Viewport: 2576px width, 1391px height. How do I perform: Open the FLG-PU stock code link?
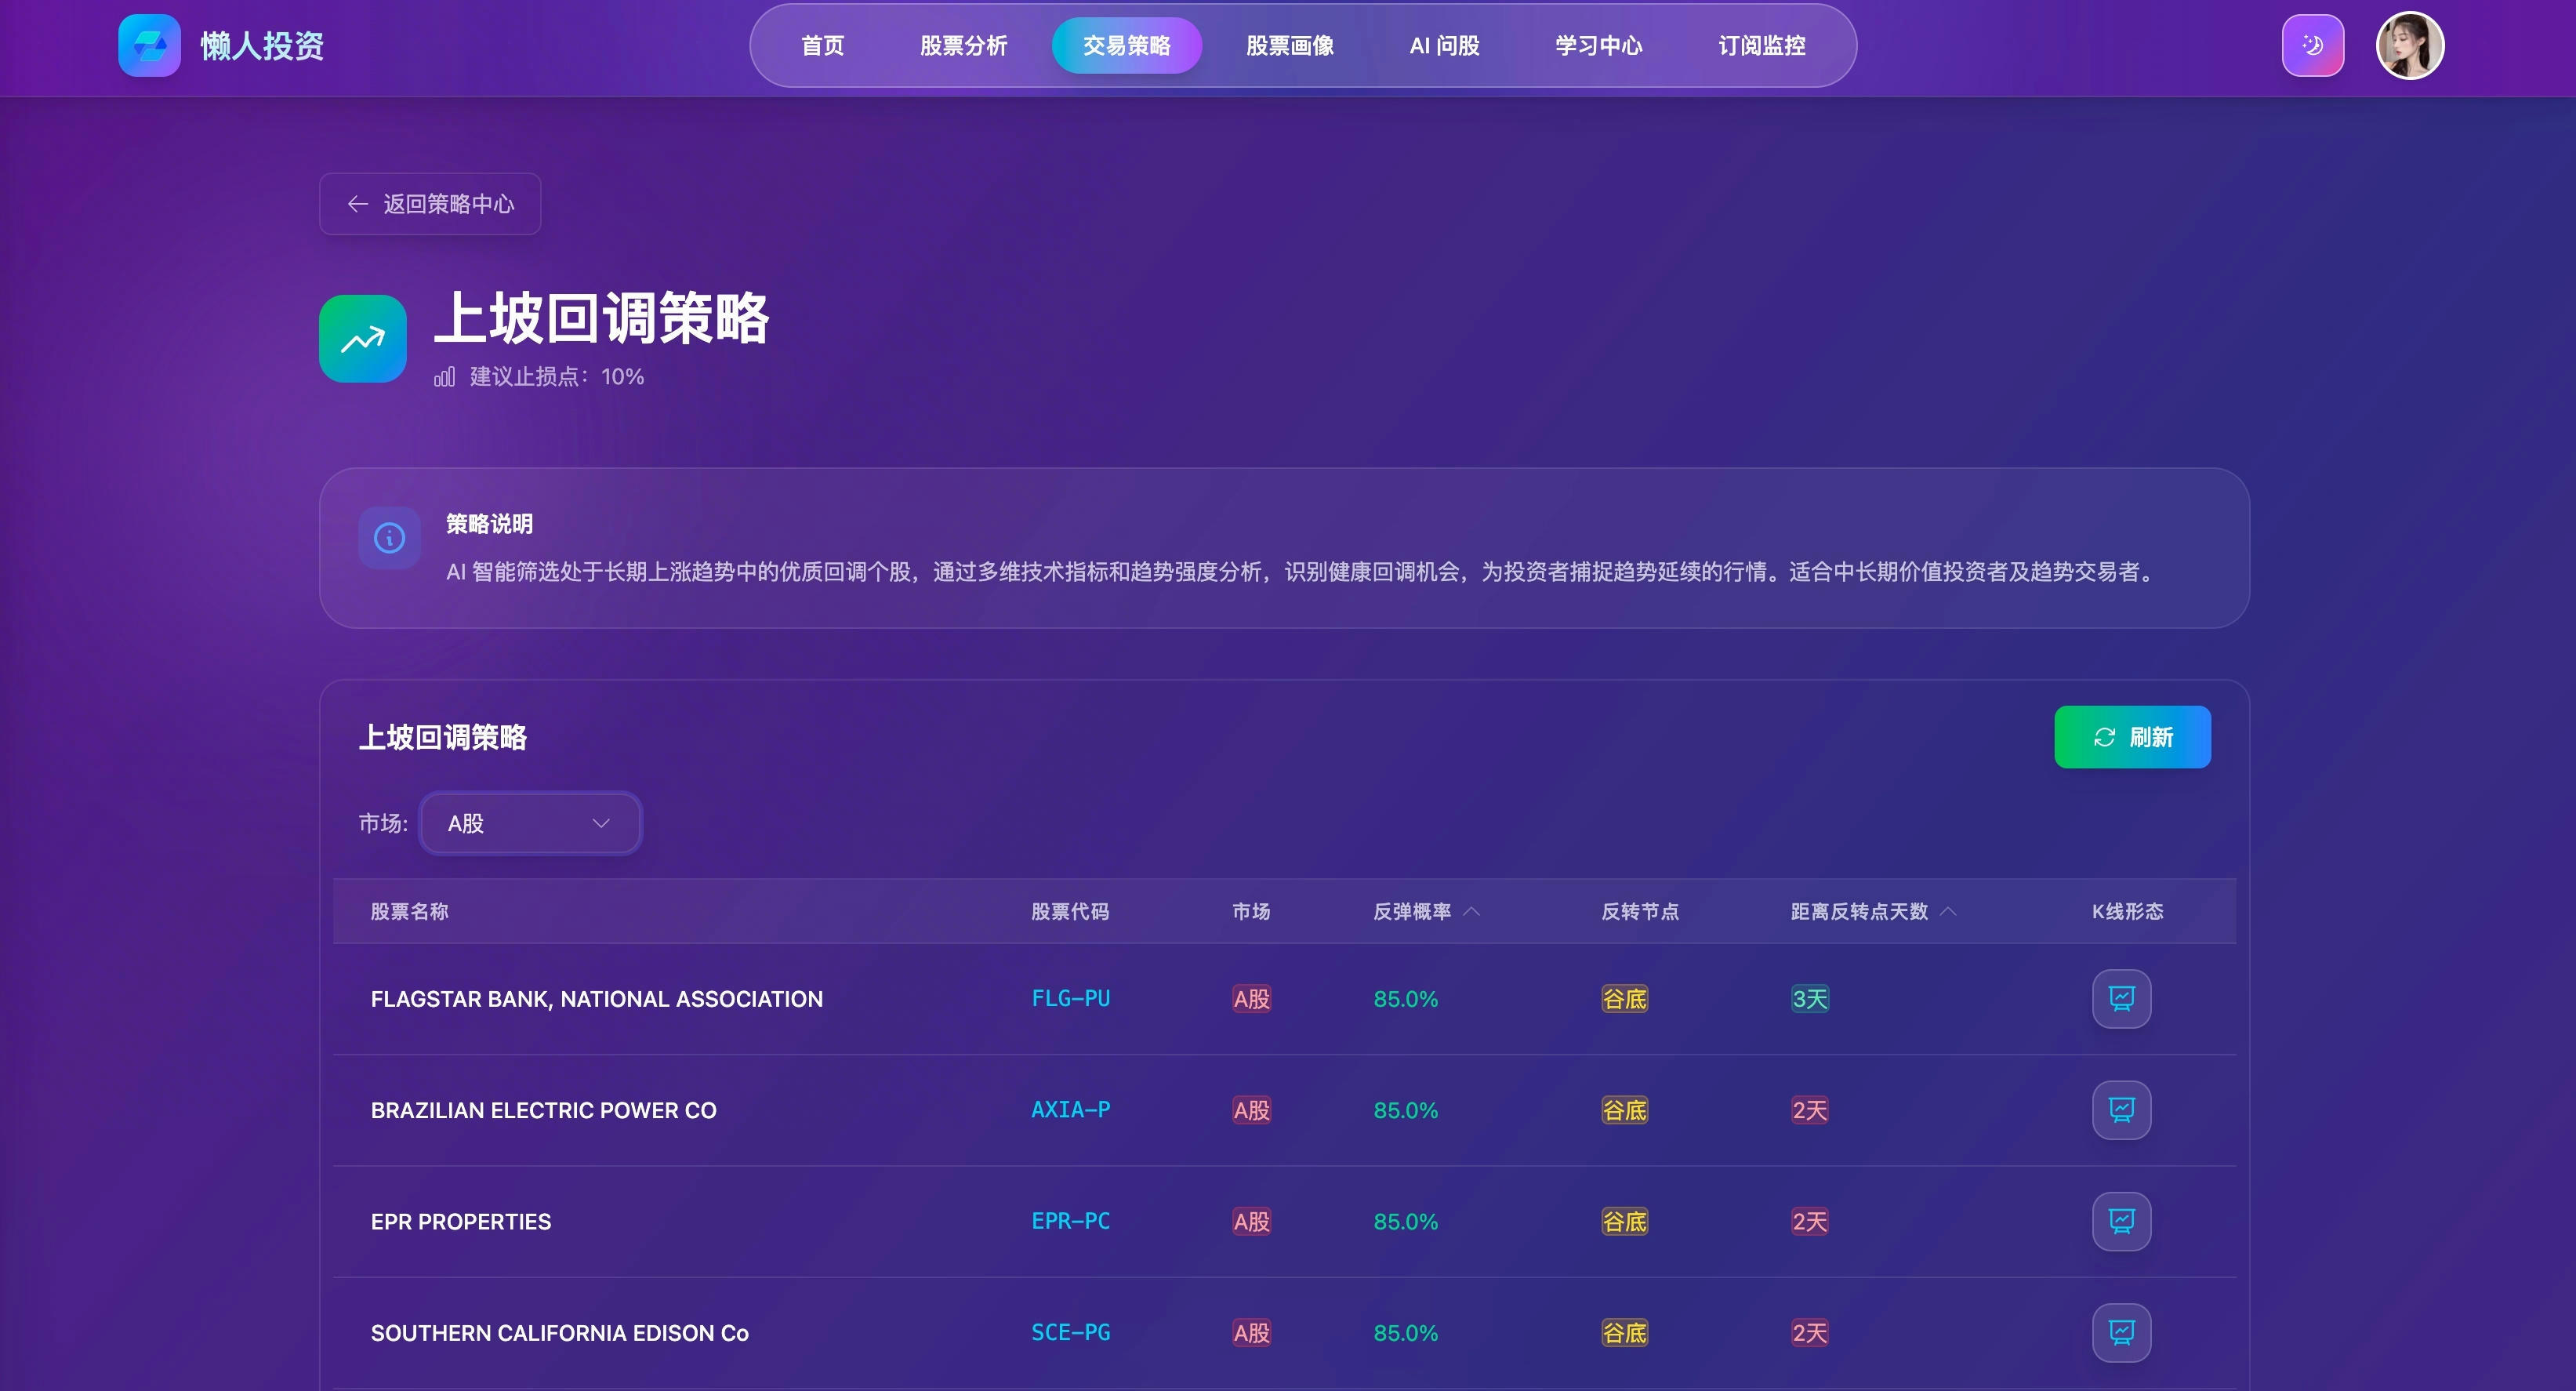1070,998
